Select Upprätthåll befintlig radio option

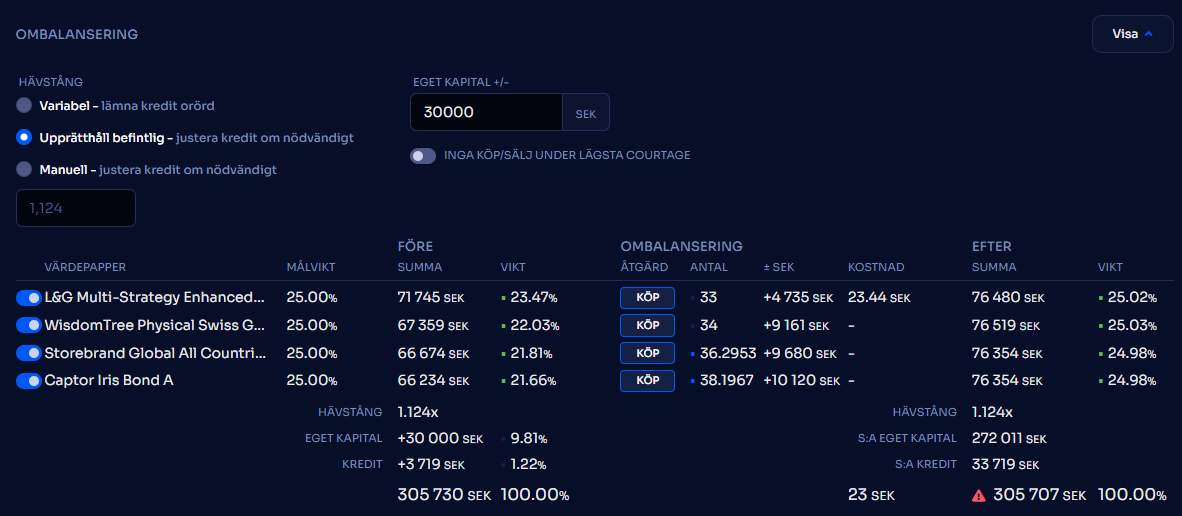click(x=24, y=137)
